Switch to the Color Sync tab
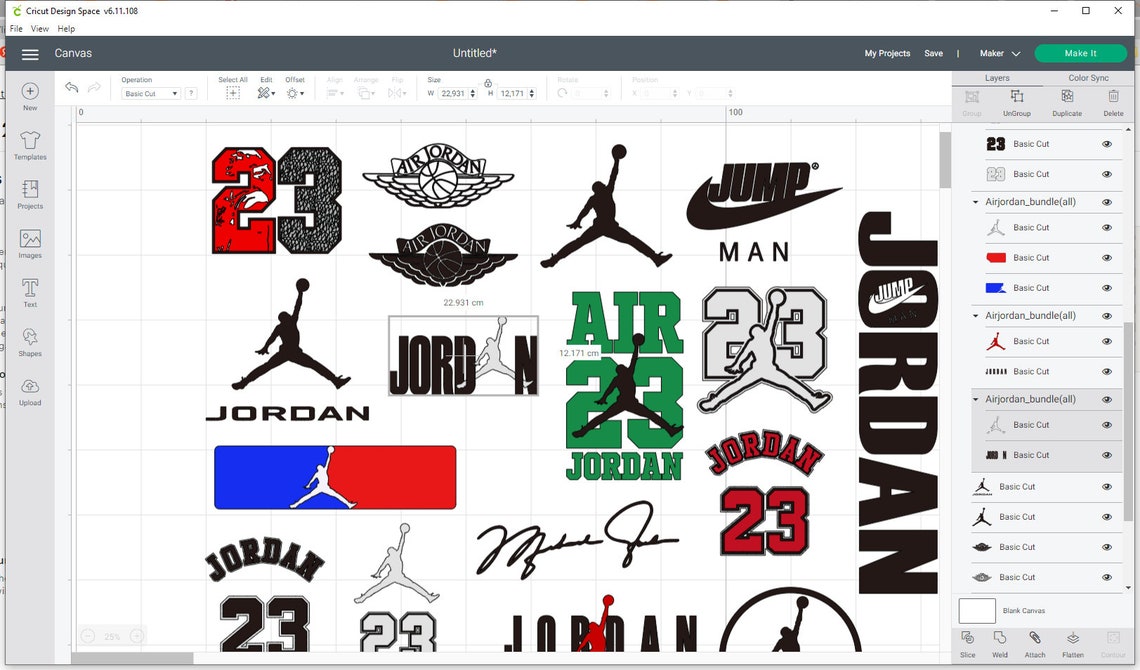 click(1088, 78)
